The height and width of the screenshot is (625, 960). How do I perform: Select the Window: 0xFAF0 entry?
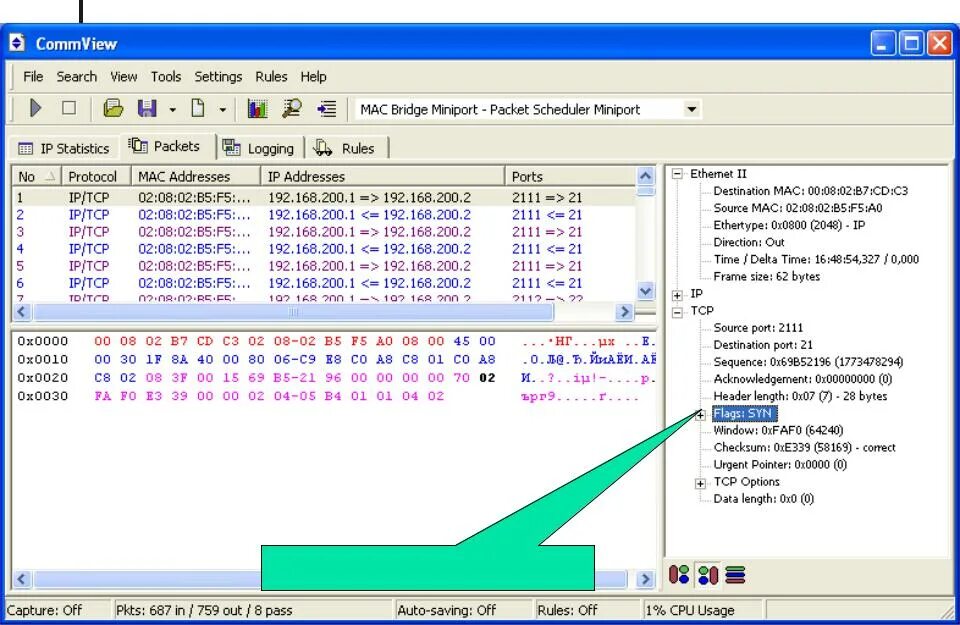pos(778,430)
